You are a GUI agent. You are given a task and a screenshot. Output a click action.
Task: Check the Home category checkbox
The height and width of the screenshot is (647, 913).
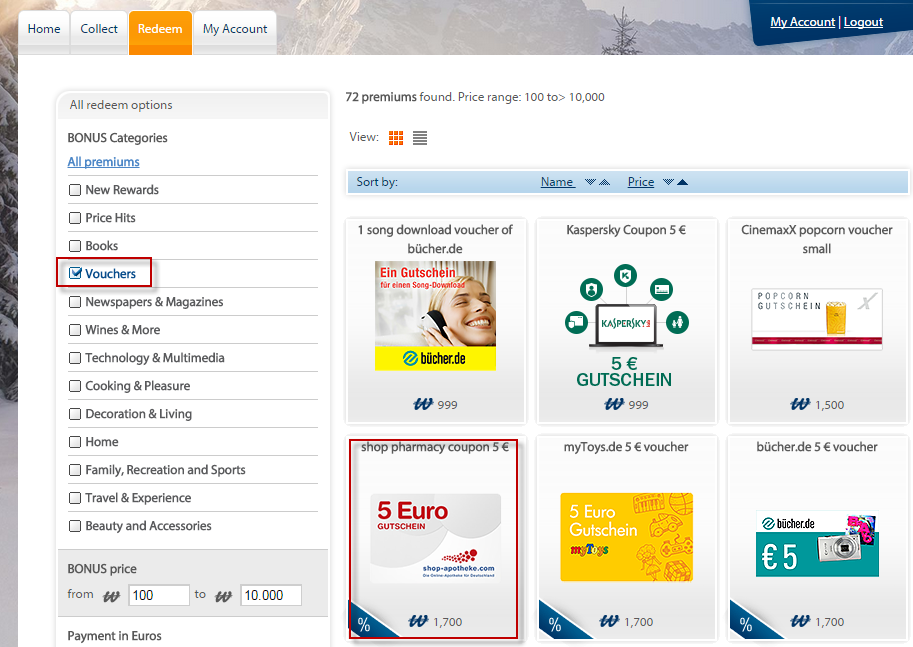click(75, 441)
